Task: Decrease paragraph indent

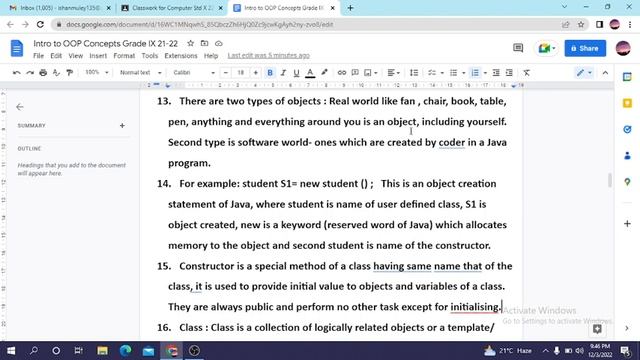Action: coord(496,73)
